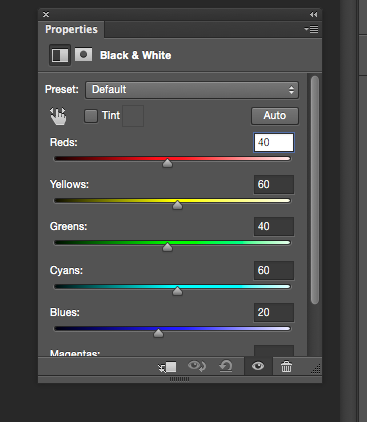This screenshot has height=422, width=367.
Task: Focus the Blues value field
Action: pos(274,312)
